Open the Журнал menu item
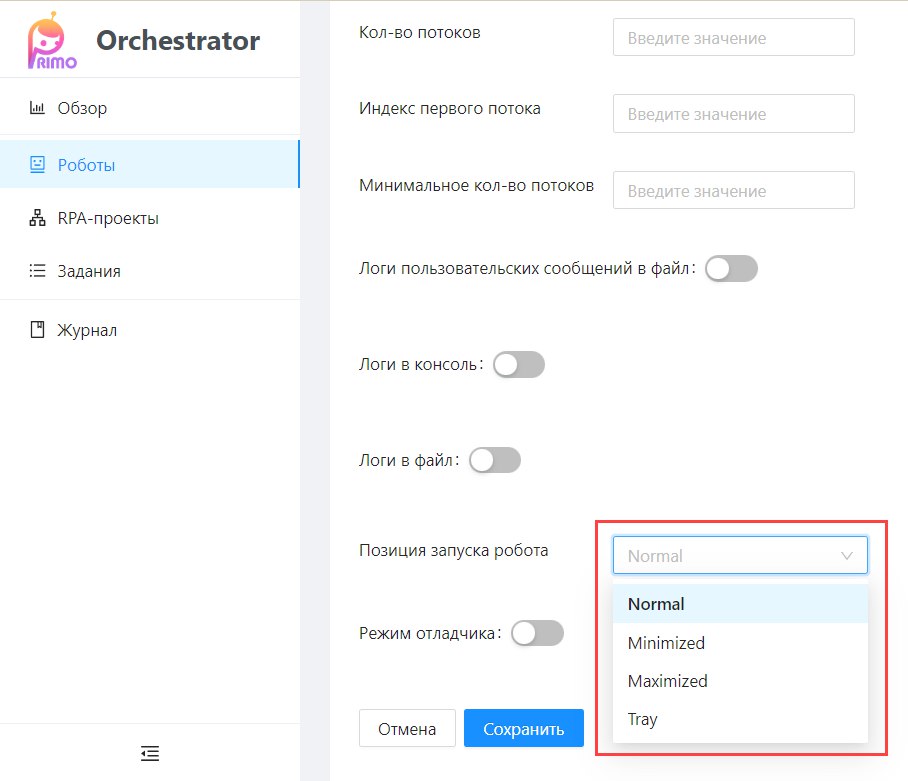Viewport: 908px width, 781px height. tap(150, 330)
